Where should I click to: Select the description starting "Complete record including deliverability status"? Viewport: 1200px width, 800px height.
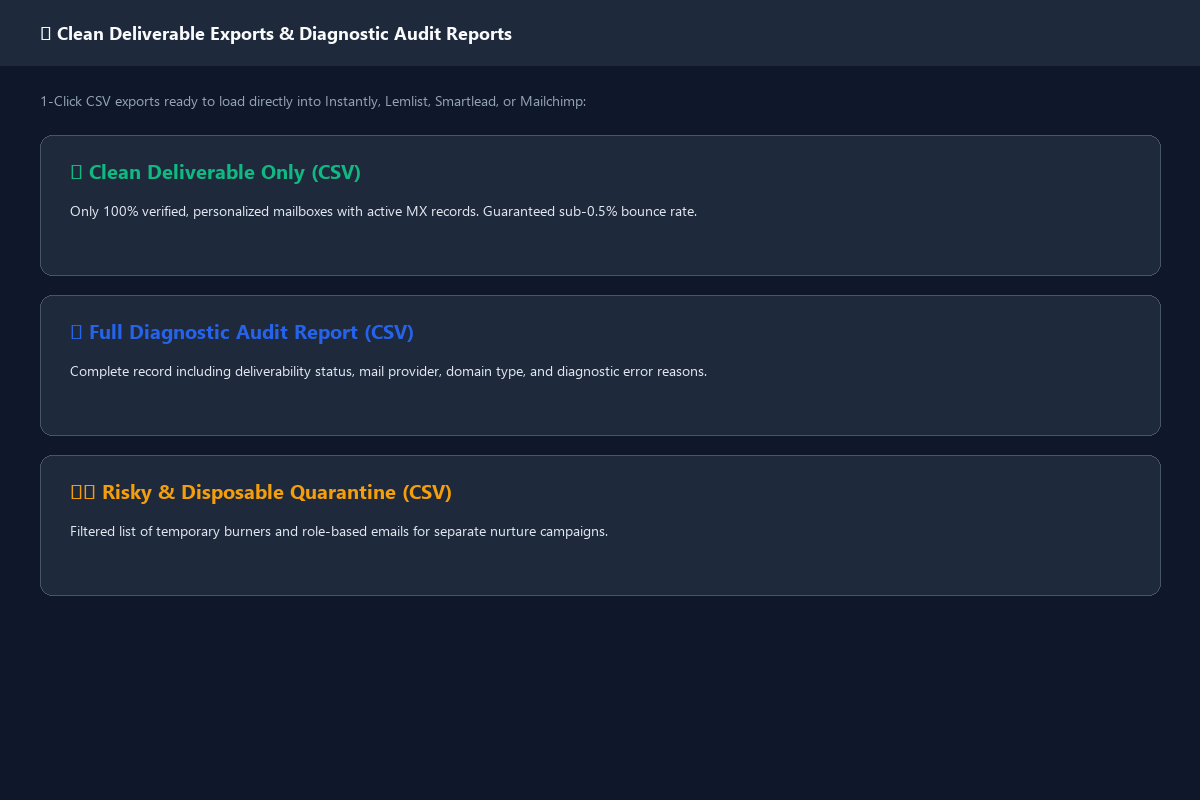point(388,371)
